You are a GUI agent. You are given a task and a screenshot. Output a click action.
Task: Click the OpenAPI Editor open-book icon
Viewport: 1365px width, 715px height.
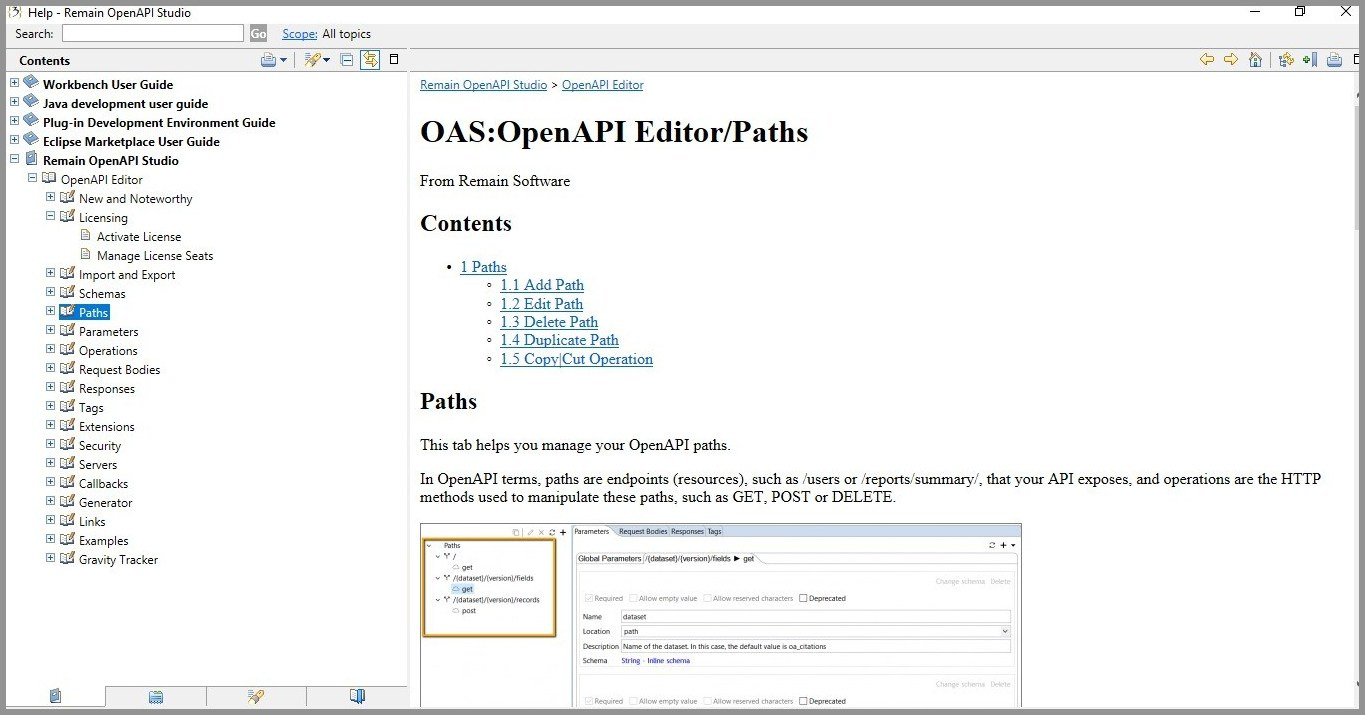49,178
